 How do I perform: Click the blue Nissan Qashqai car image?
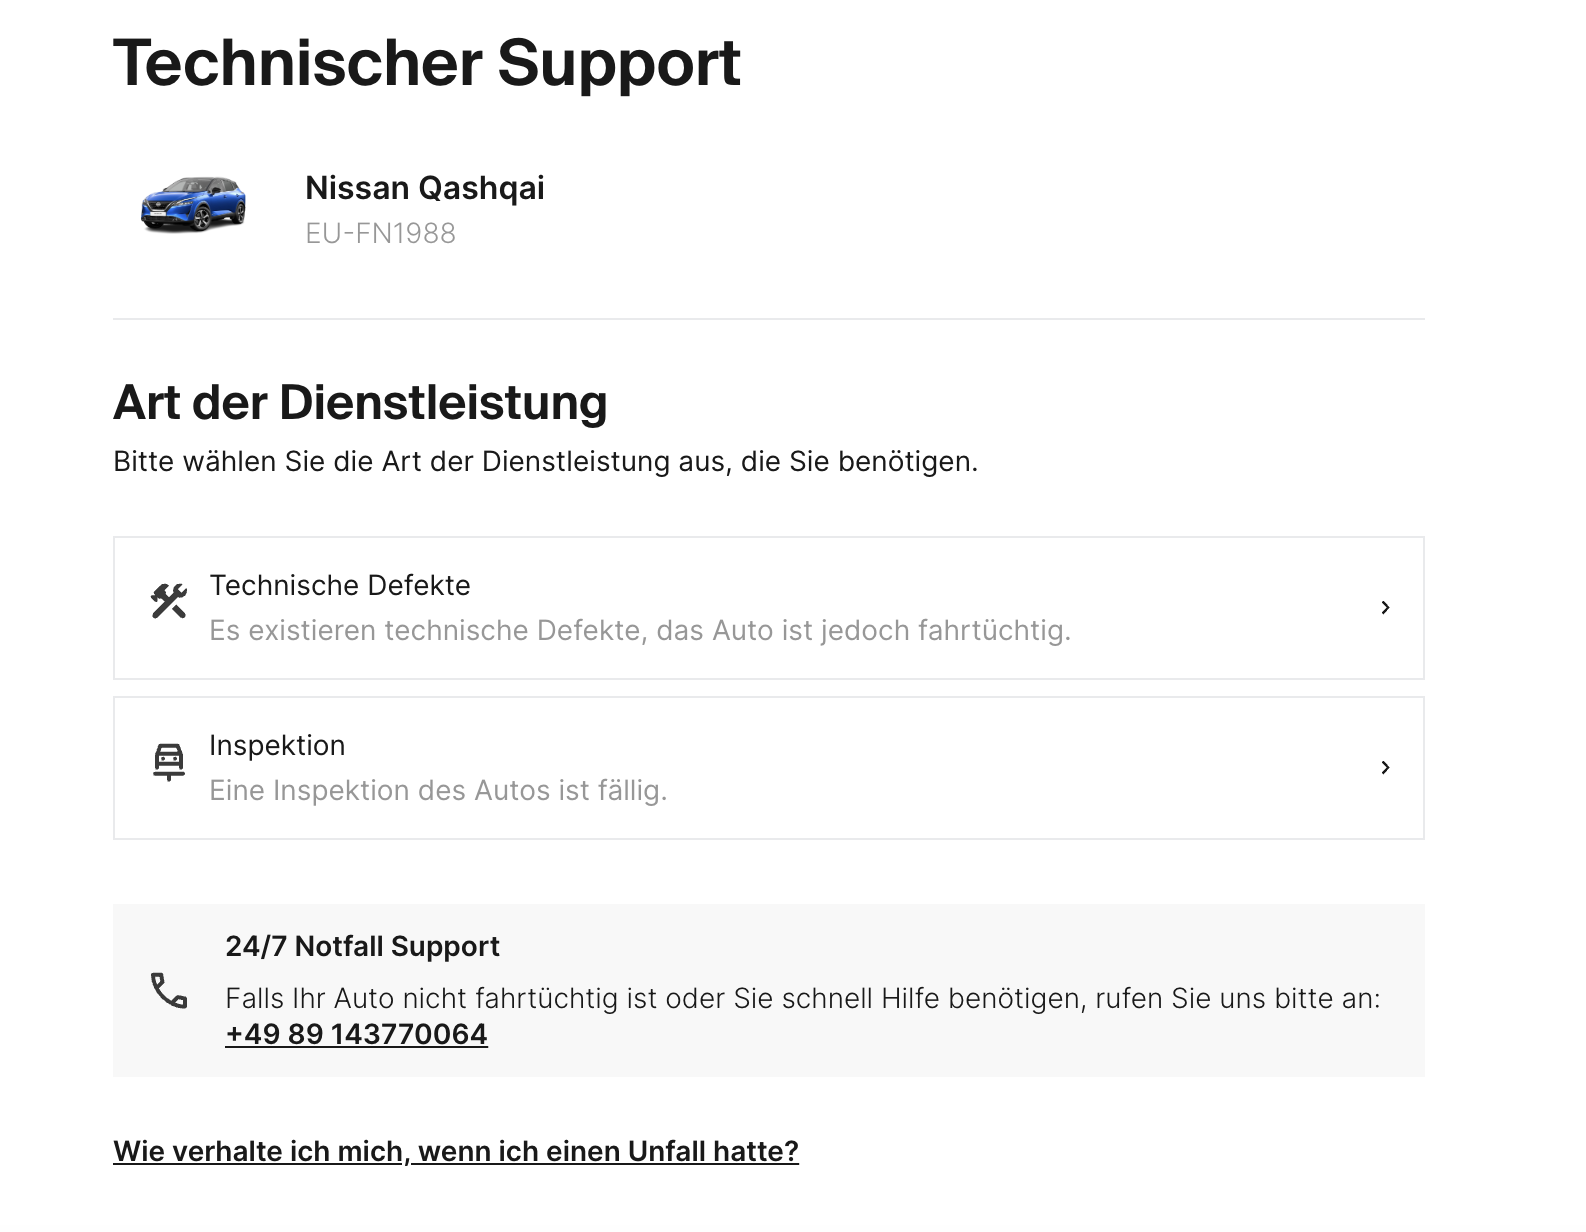click(193, 205)
